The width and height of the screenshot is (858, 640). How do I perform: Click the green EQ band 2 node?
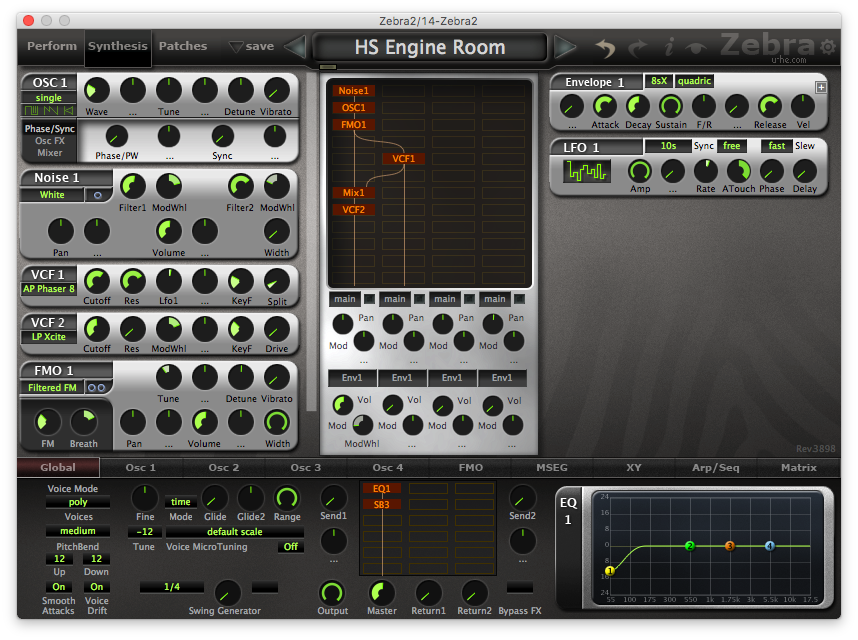690,547
